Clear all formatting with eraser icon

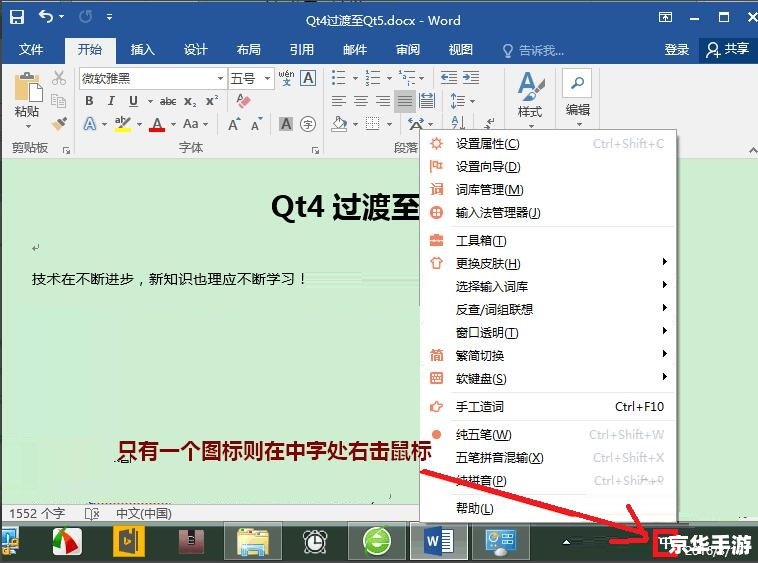click(244, 101)
